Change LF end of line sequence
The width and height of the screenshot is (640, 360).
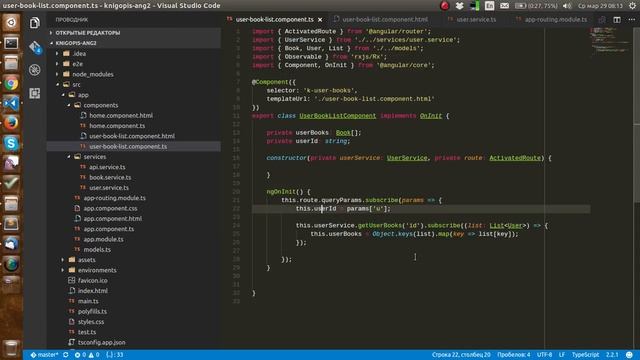point(562,355)
